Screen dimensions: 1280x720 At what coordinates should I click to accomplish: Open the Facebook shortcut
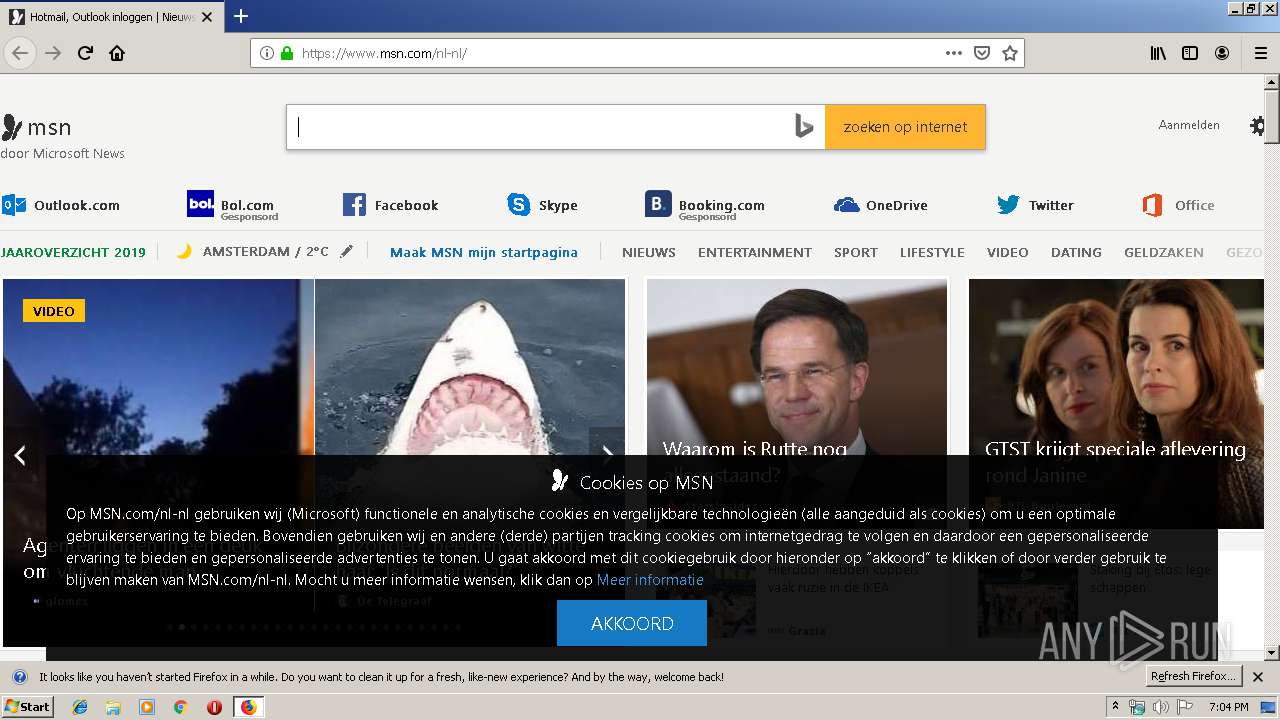point(391,205)
